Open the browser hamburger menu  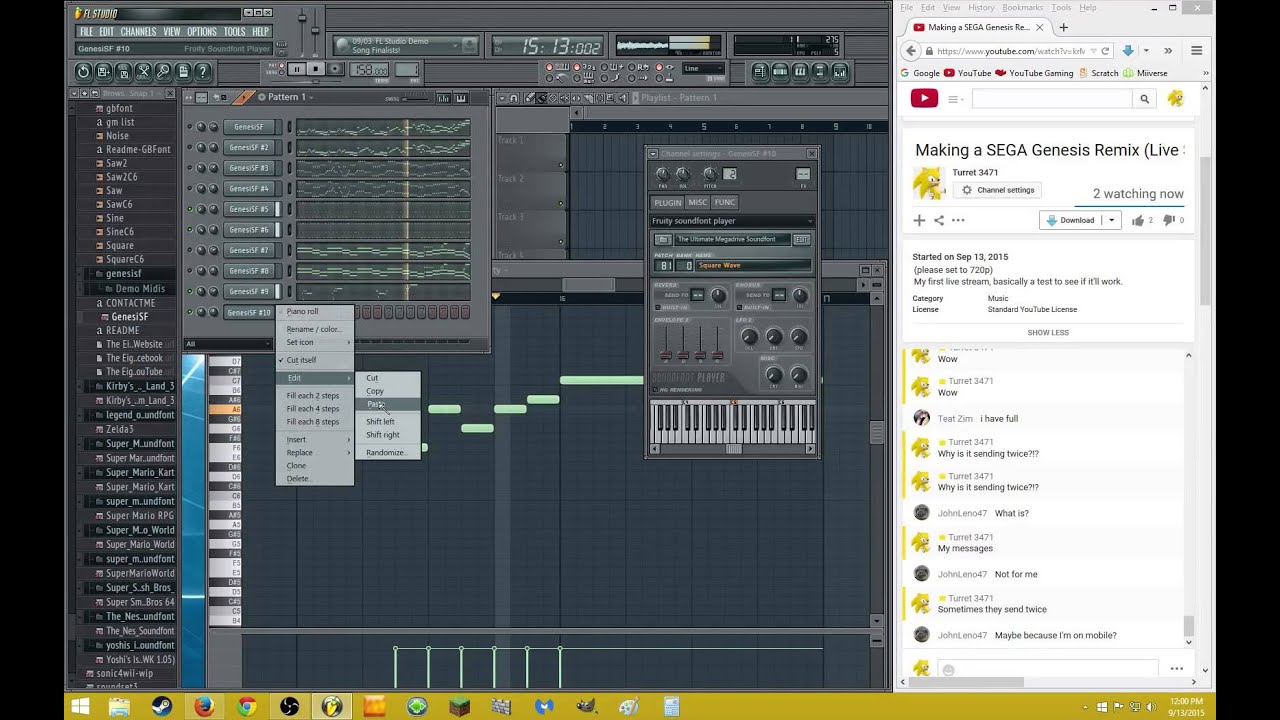(1196, 51)
